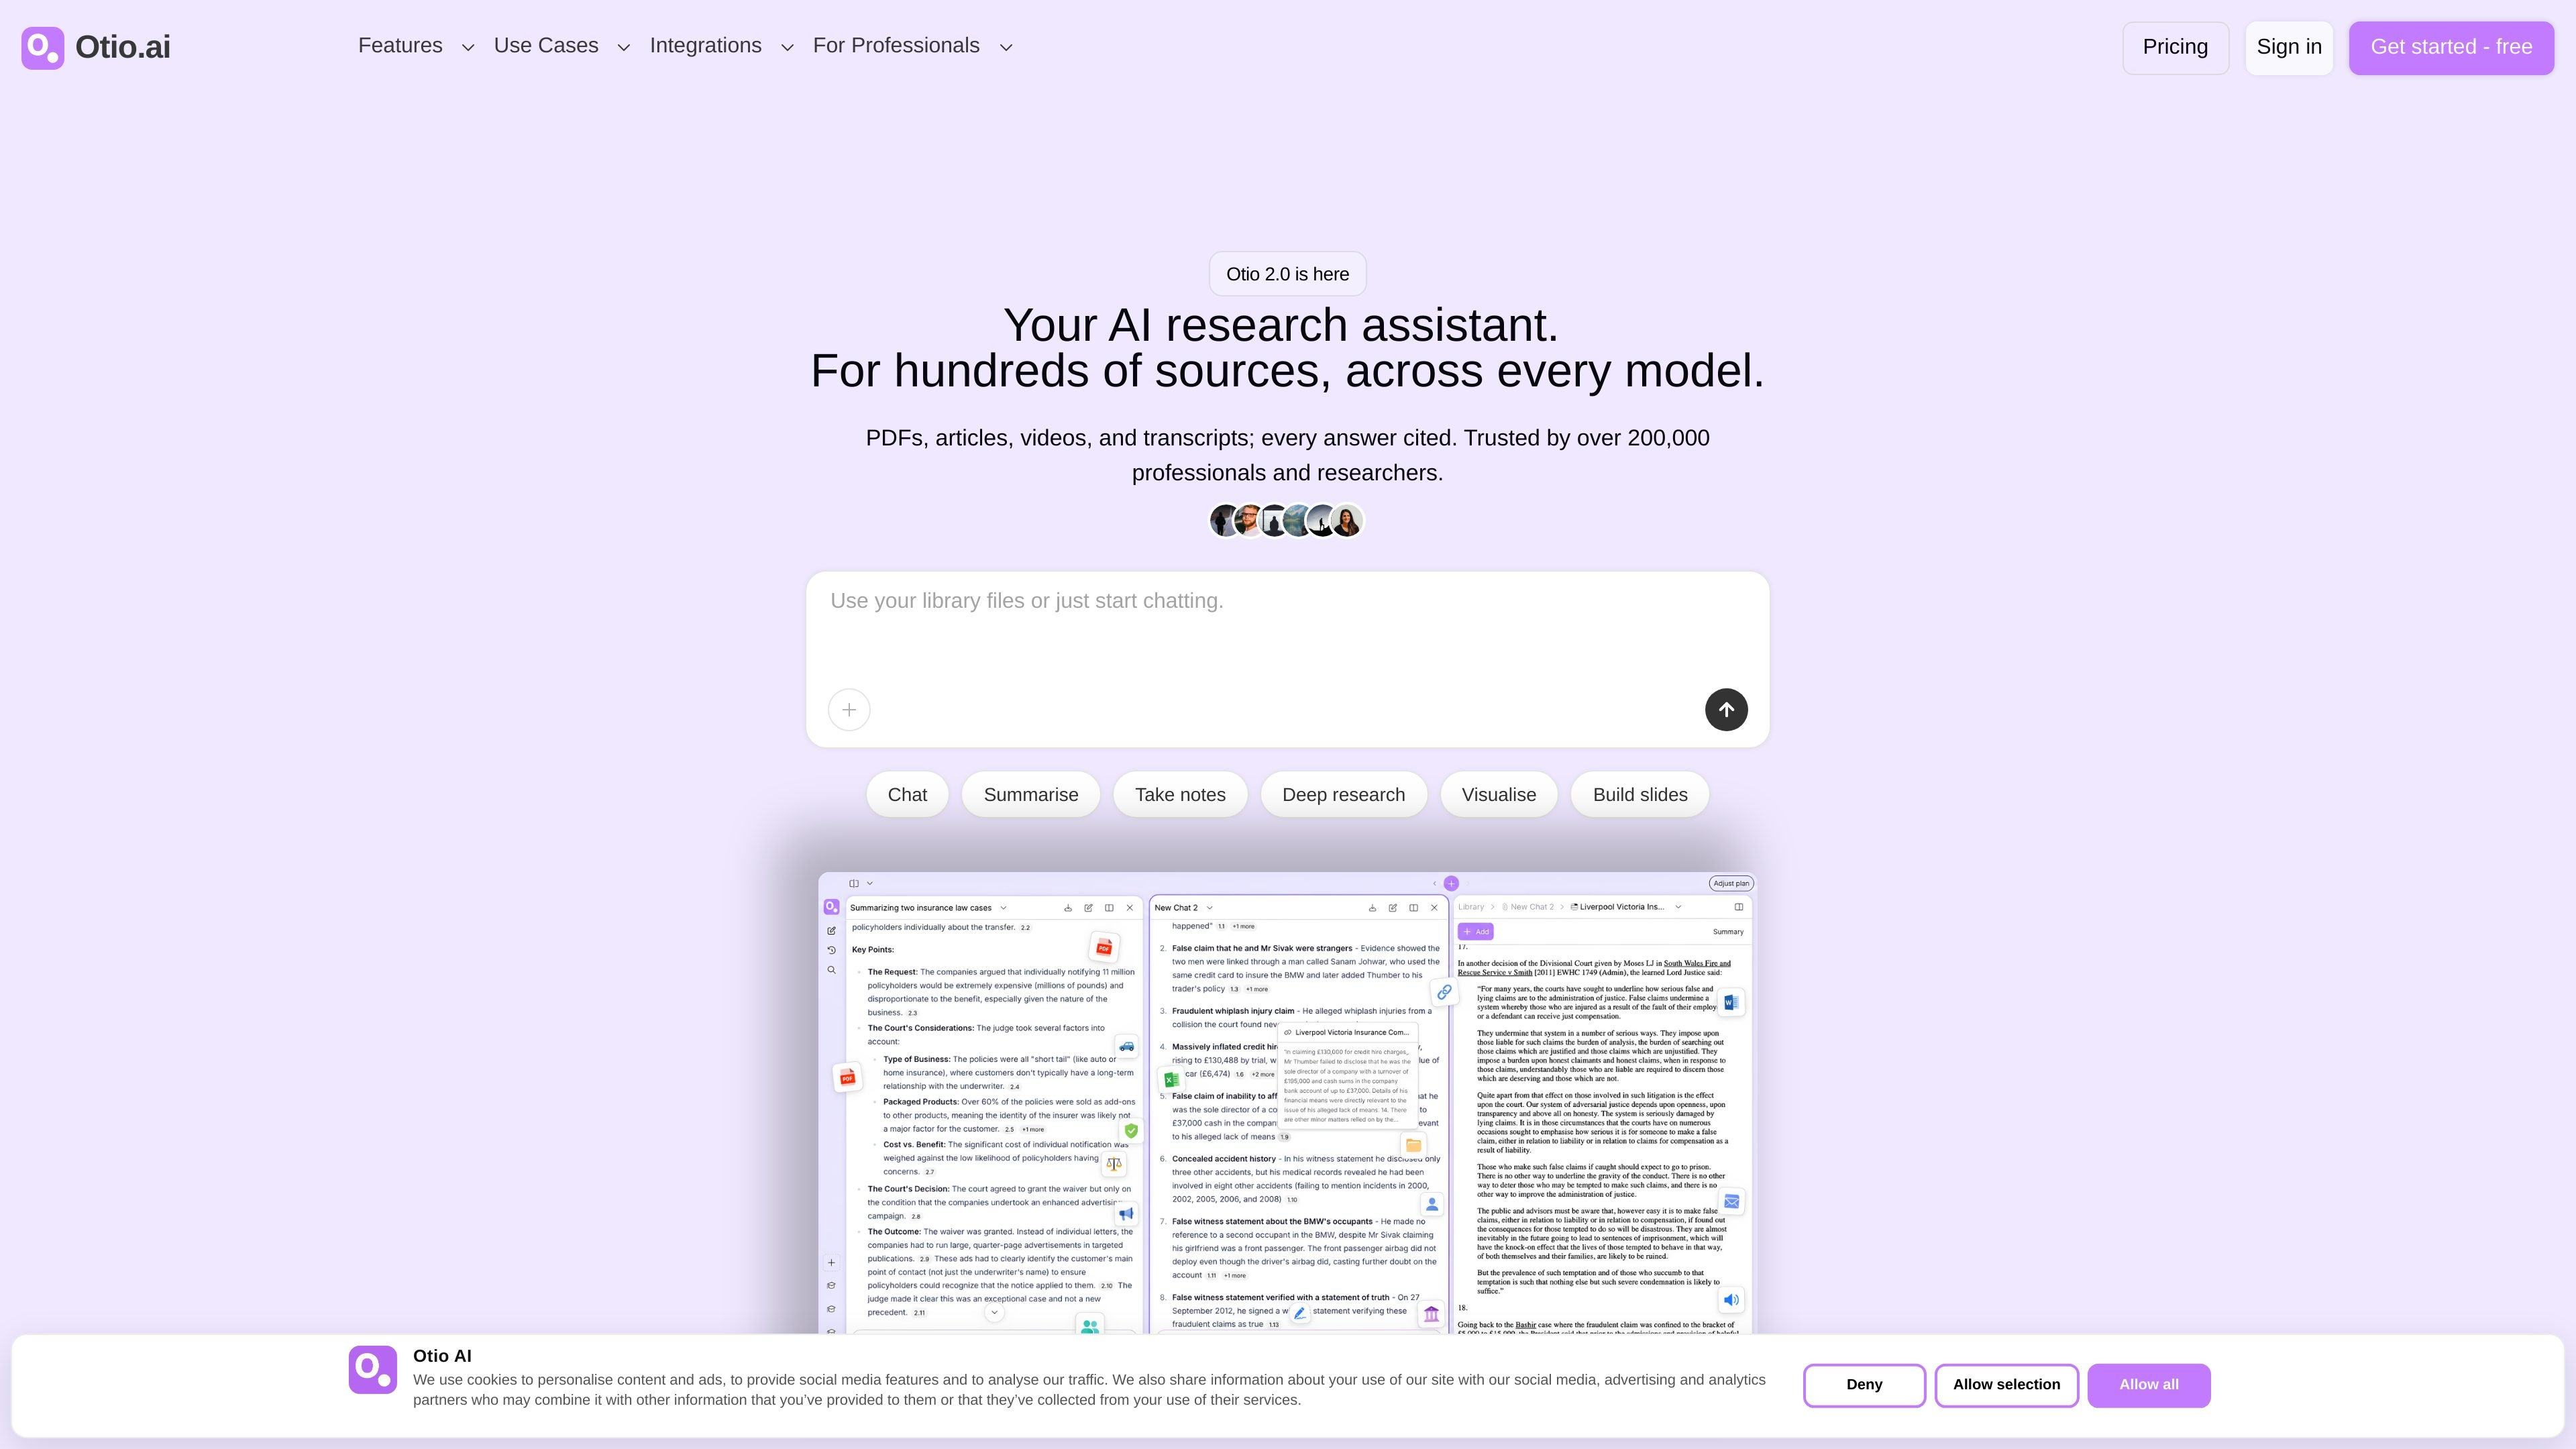The image size is (2576, 1449).
Task: Click the Key Points: heading text
Action: 873,950
